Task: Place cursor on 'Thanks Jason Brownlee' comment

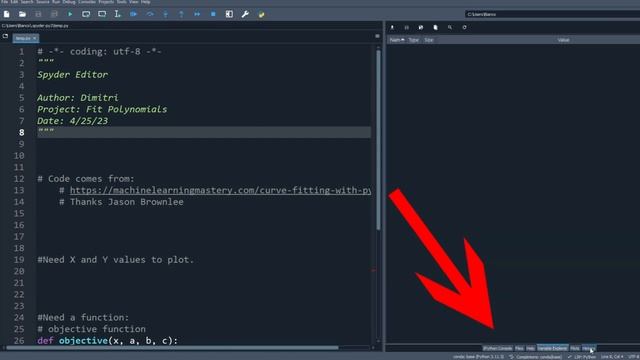Action: click(x=121, y=202)
